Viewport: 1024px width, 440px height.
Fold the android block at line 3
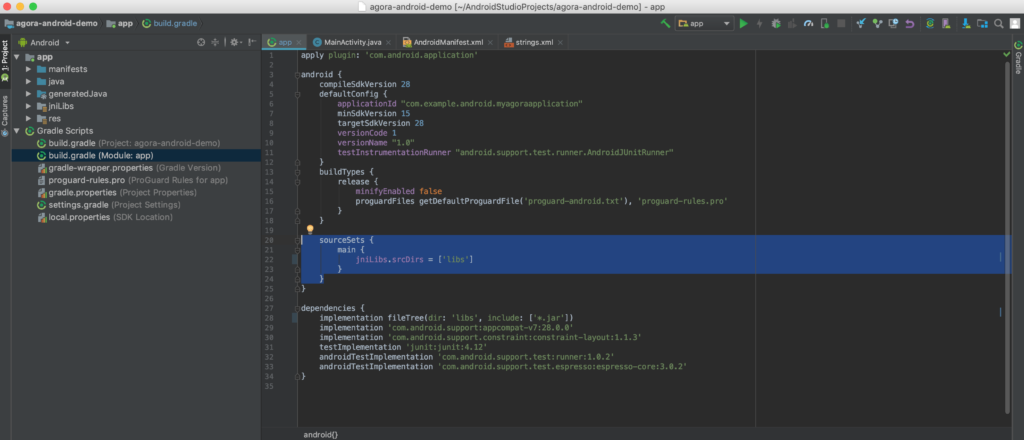(x=297, y=75)
